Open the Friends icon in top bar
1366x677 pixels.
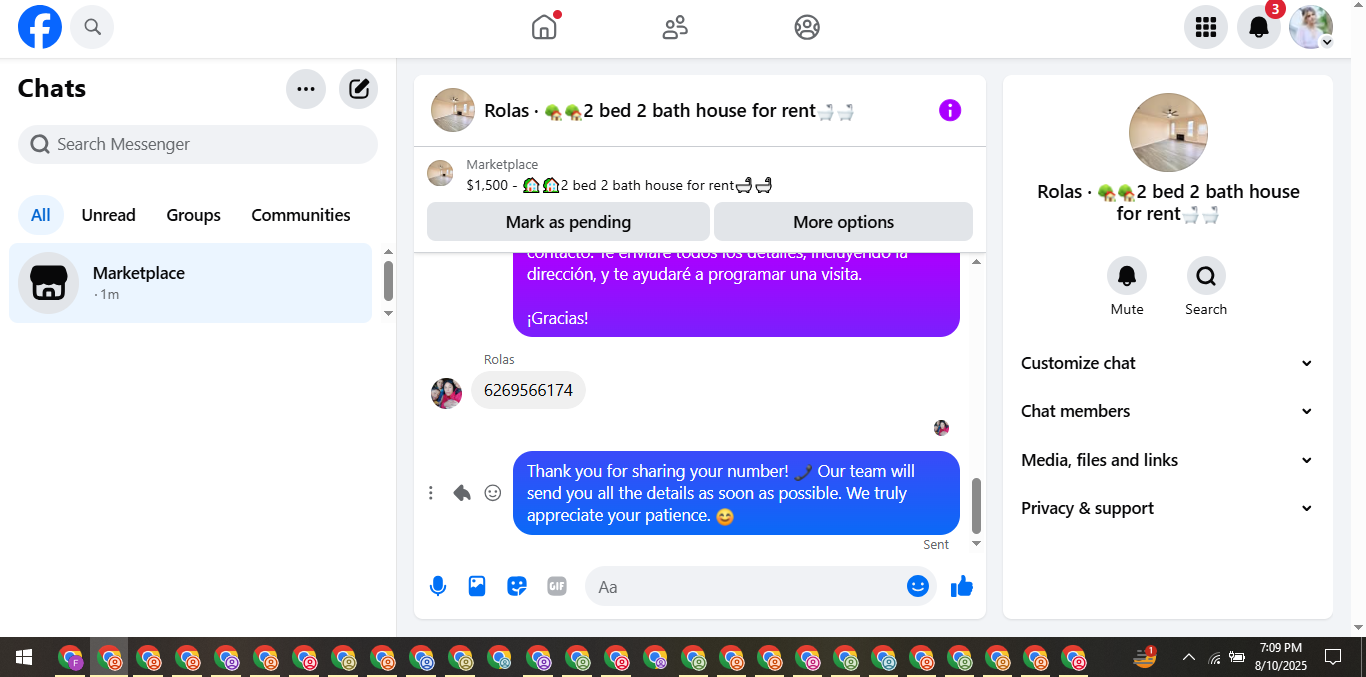676,27
